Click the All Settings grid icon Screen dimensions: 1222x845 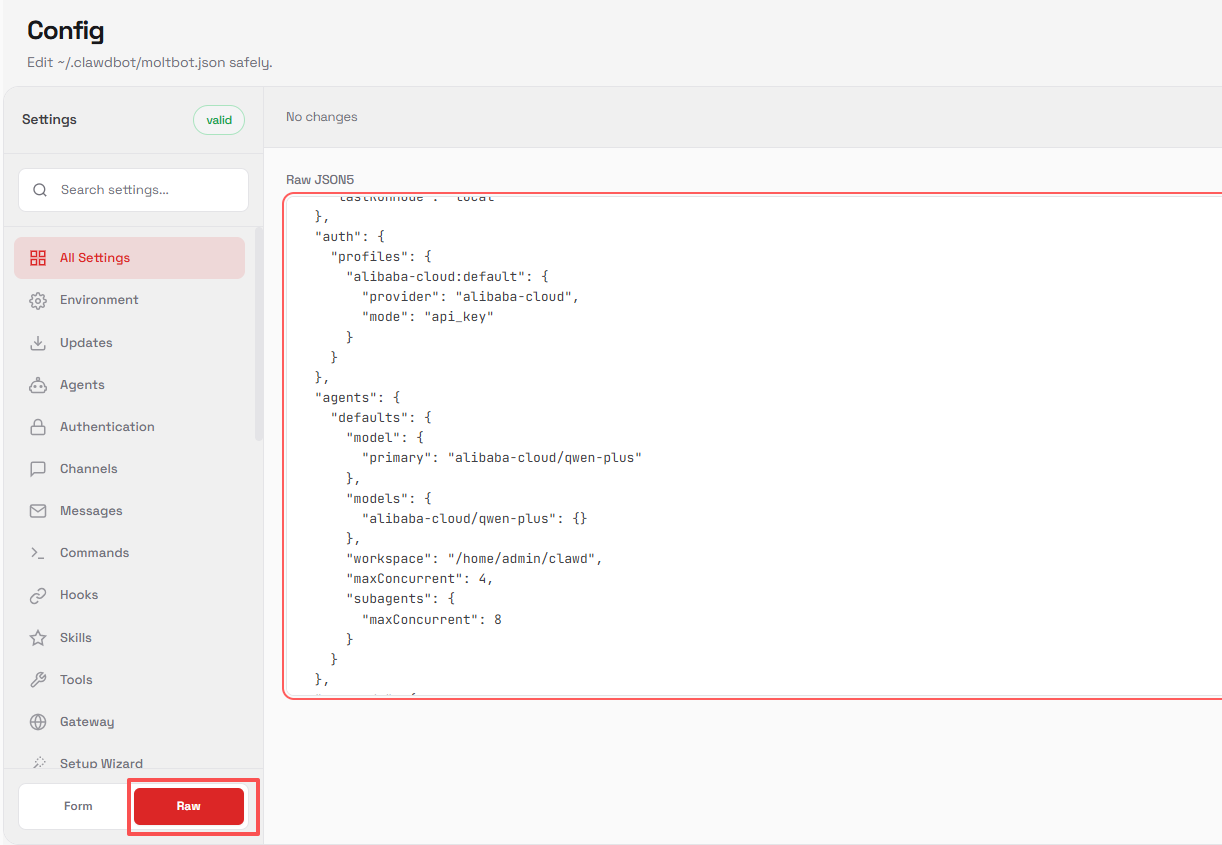click(x=38, y=258)
